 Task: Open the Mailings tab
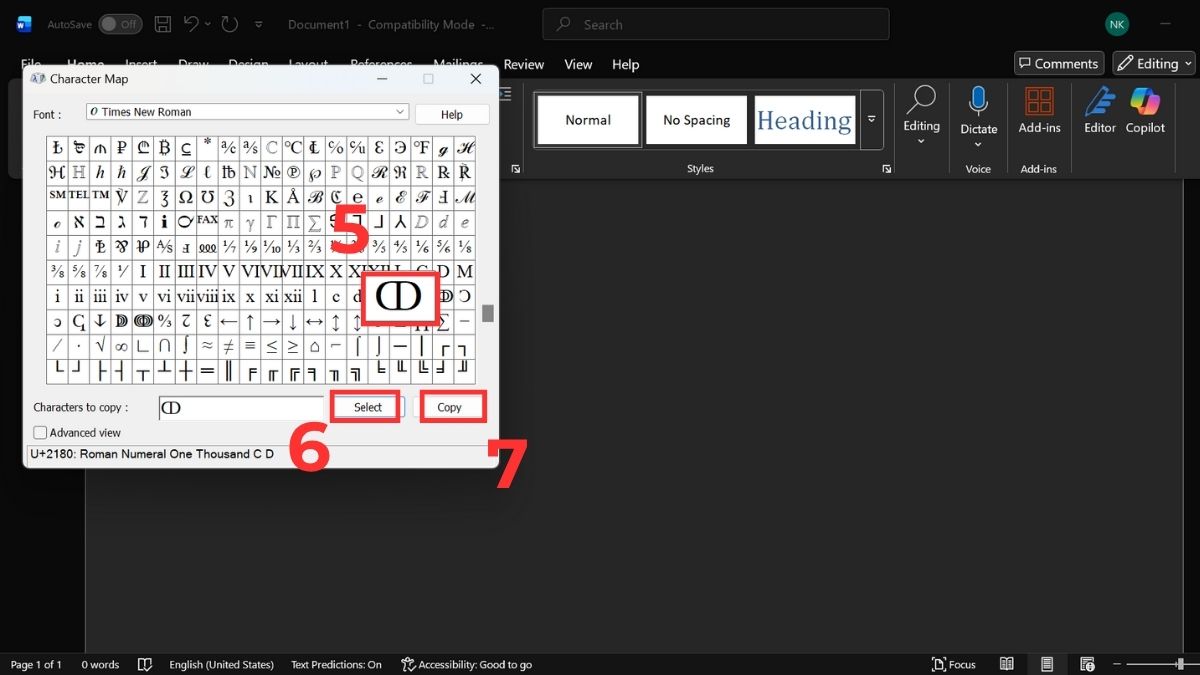(457, 64)
